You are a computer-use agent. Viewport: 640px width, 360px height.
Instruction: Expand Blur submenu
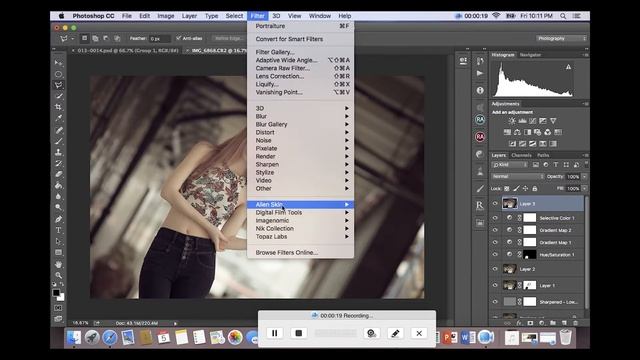[300, 116]
